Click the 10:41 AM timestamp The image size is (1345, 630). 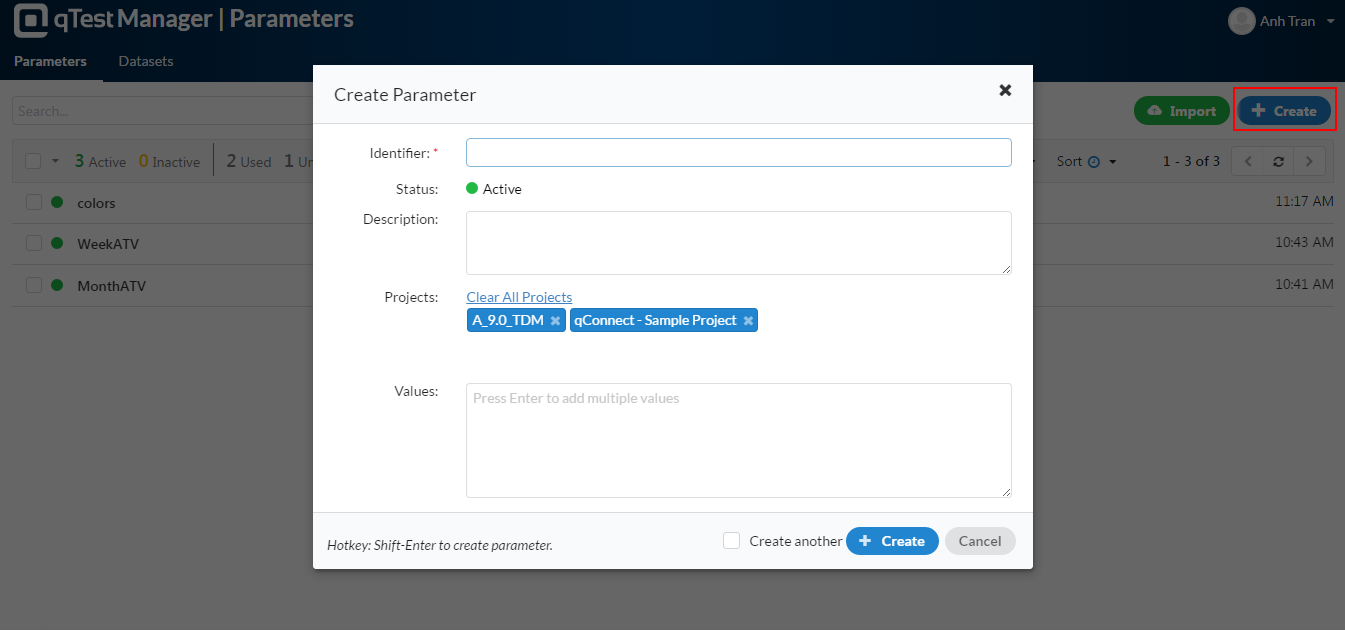click(x=1304, y=284)
